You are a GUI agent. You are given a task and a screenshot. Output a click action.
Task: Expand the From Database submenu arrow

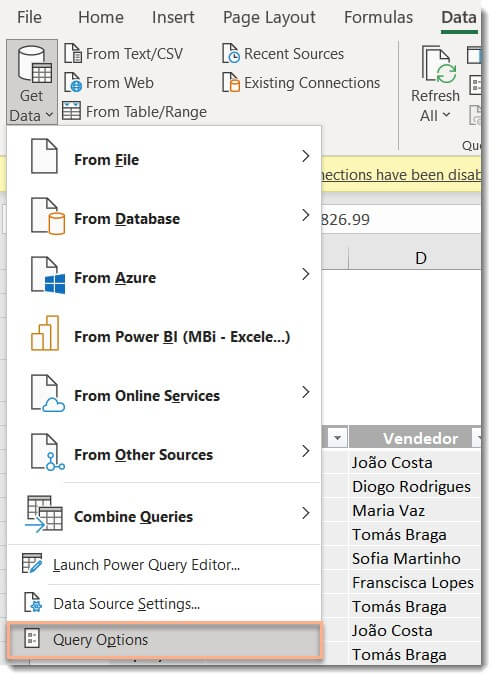(x=306, y=215)
